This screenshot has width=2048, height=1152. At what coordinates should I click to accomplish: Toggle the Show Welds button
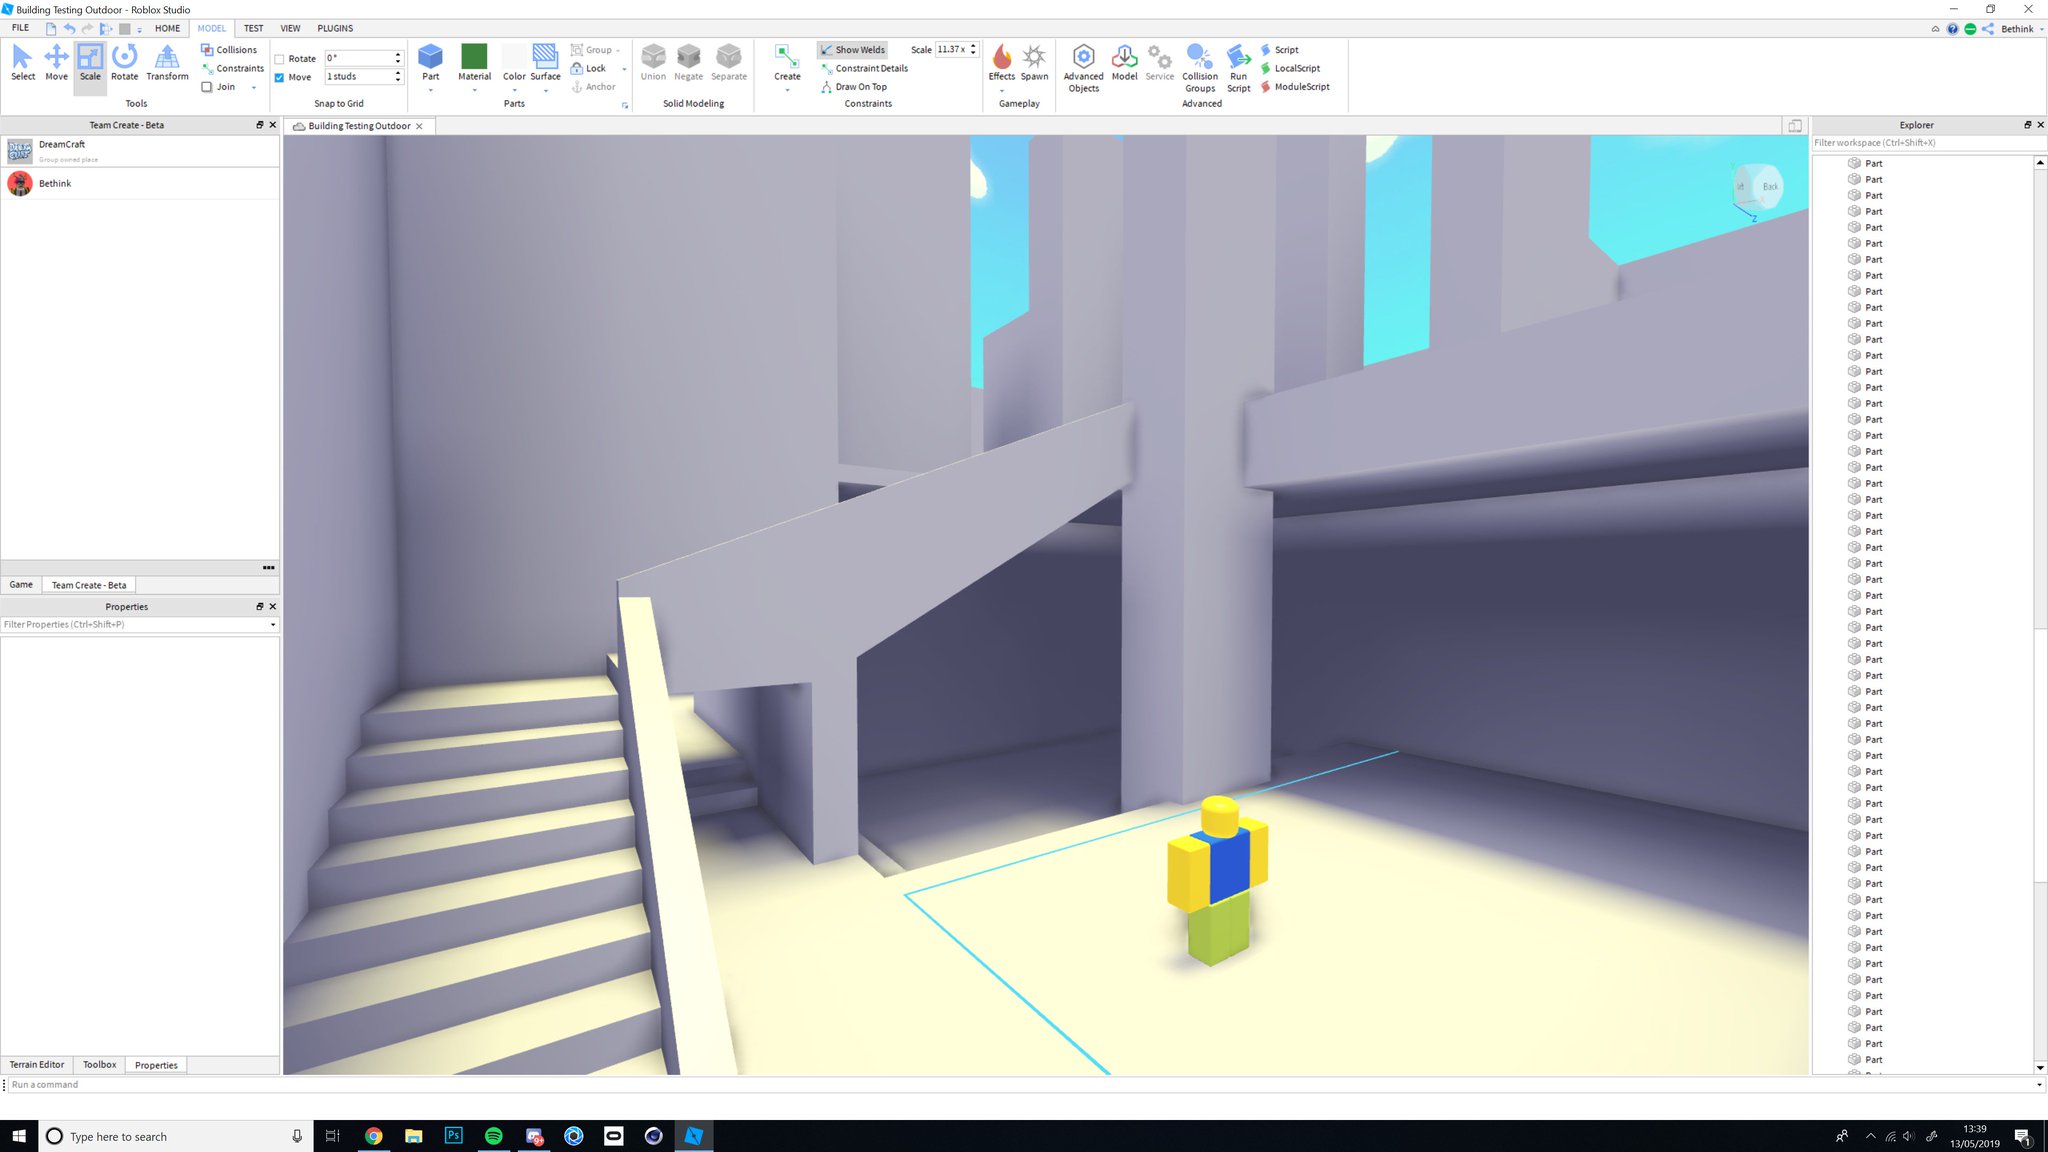[x=852, y=49]
